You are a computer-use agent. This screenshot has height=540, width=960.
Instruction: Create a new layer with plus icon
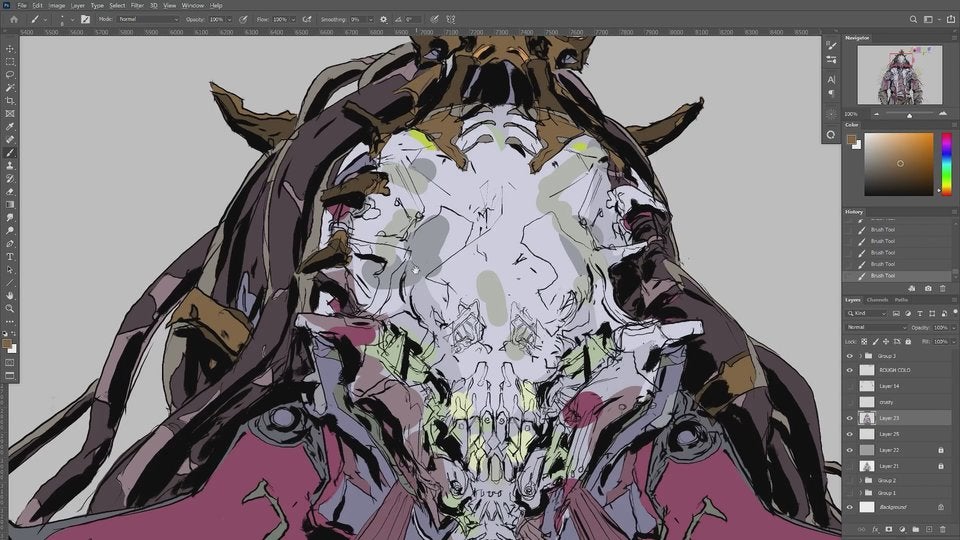[x=929, y=529]
